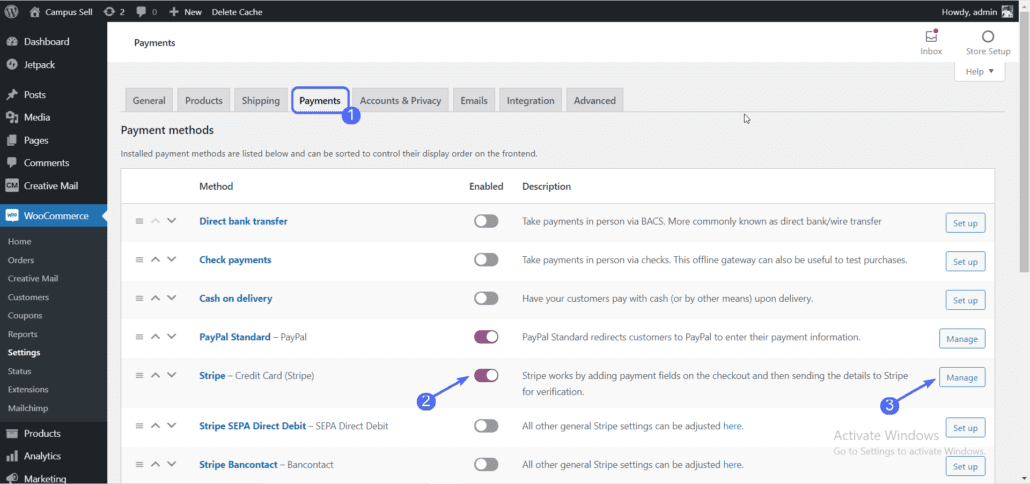Viewport: 1030px width, 484px height.
Task: Grab the Stripe Credit Card drag handle
Action: (139, 376)
